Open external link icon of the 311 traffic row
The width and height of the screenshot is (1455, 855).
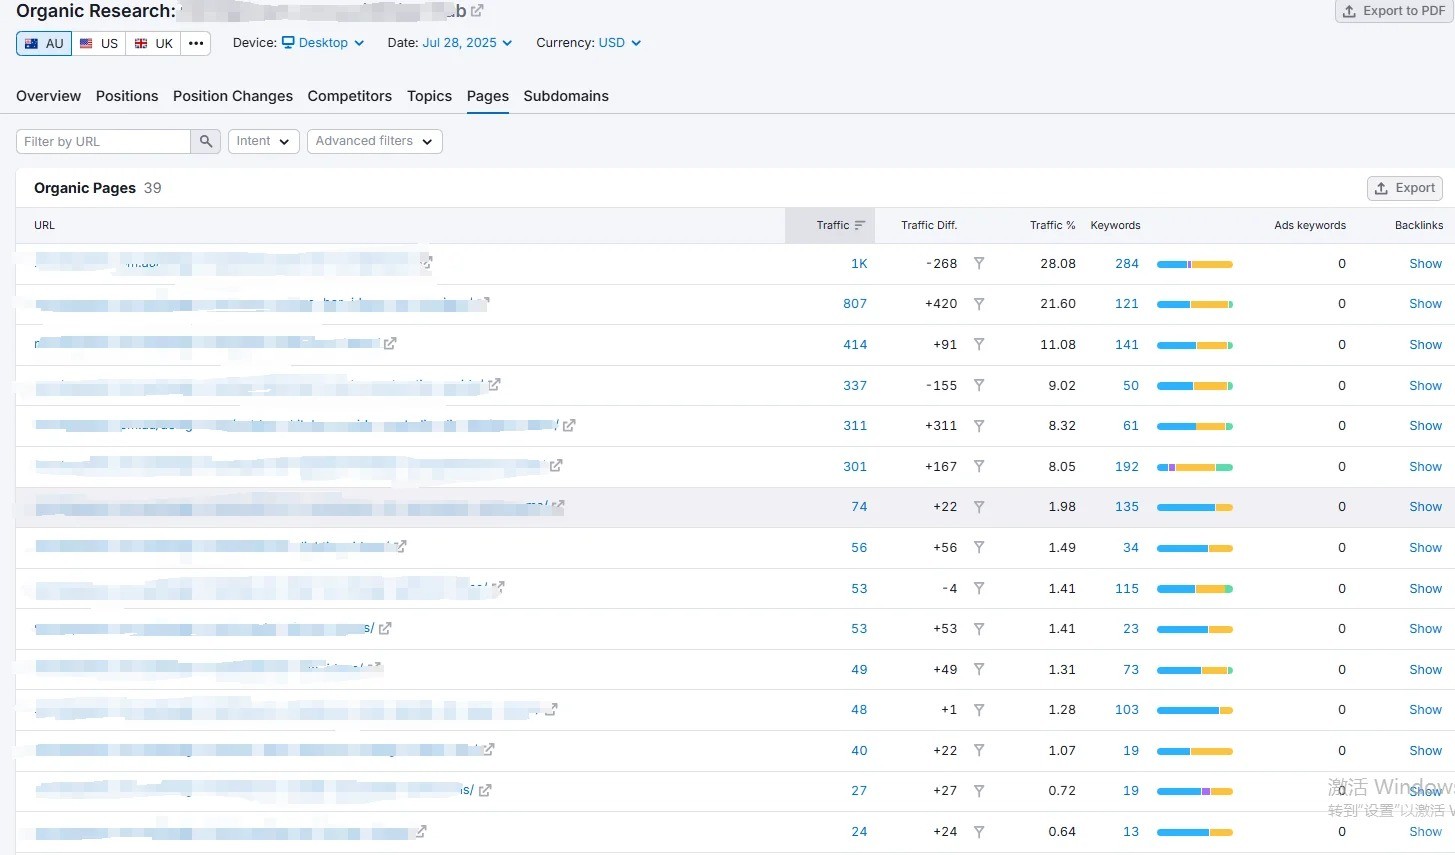point(569,425)
